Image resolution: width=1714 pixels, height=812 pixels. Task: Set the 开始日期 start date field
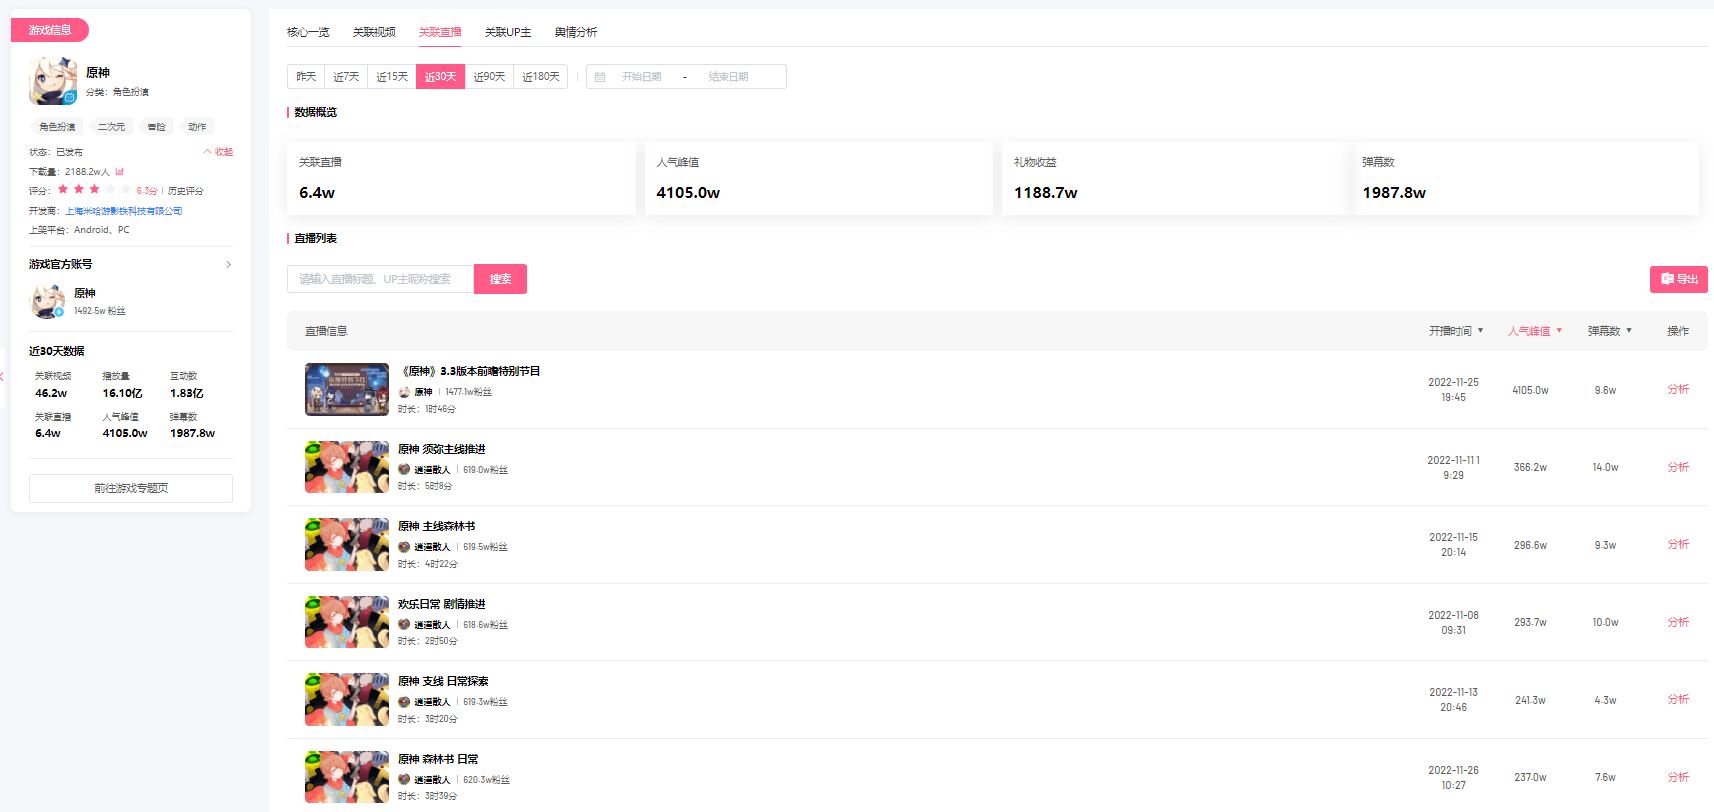point(642,77)
